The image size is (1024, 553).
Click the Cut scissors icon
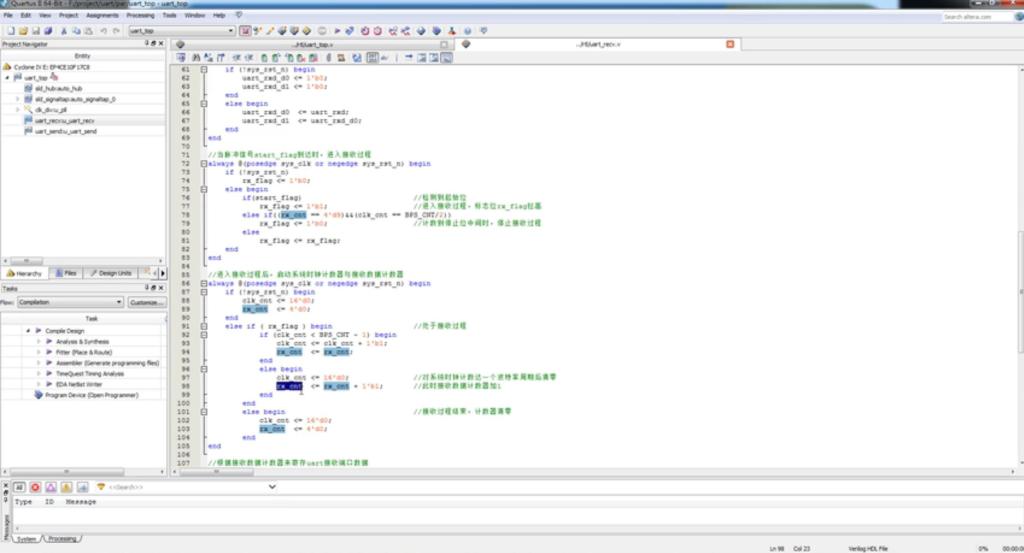pos(63,31)
